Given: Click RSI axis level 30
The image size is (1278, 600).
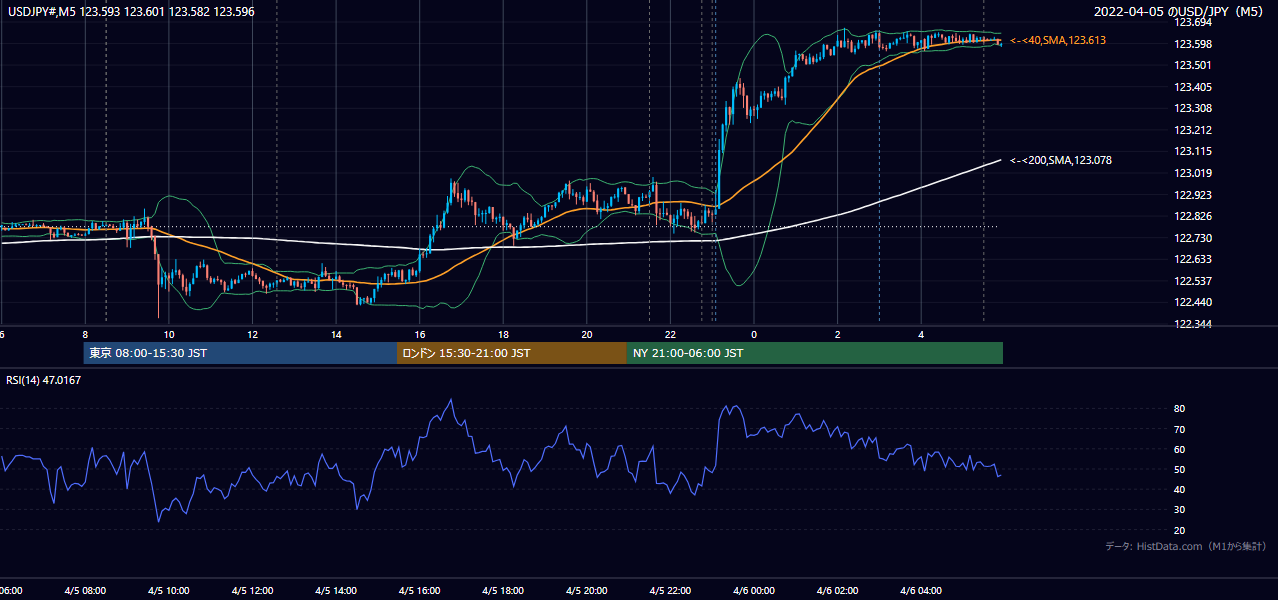Looking at the screenshot, I should [x=1179, y=510].
